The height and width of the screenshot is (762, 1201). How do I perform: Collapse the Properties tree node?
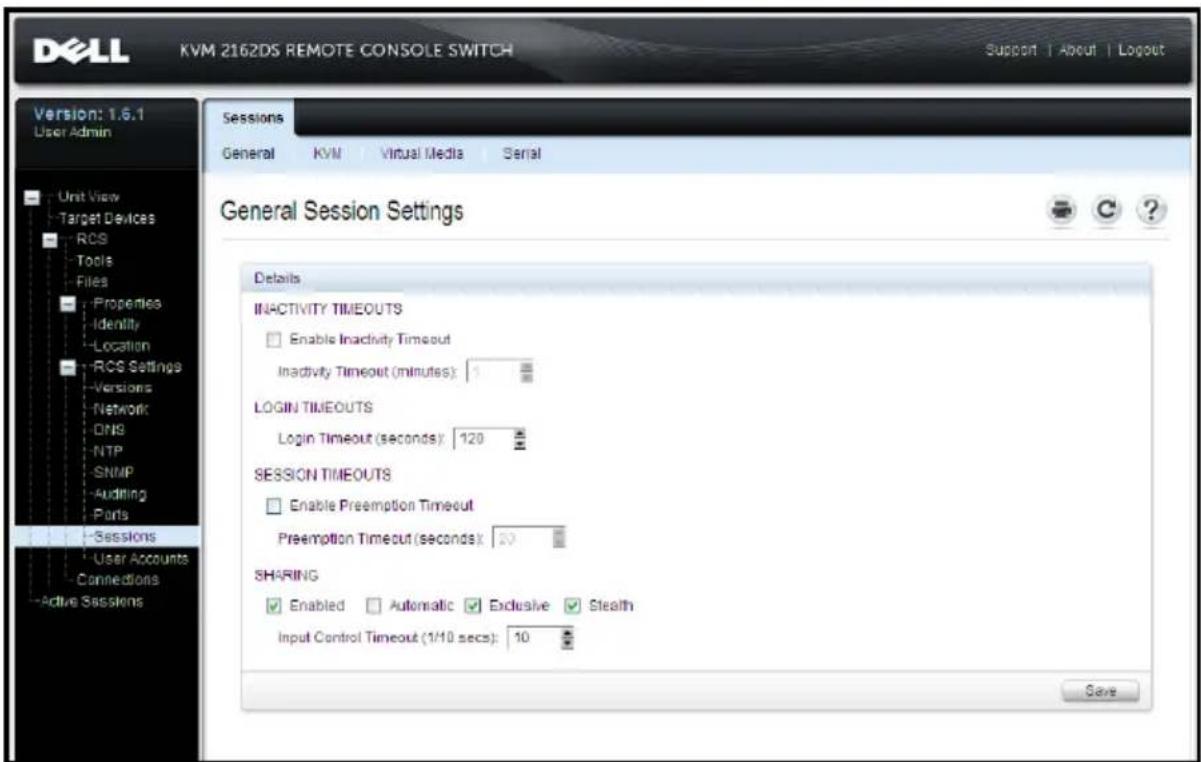(x=67, y=304)
